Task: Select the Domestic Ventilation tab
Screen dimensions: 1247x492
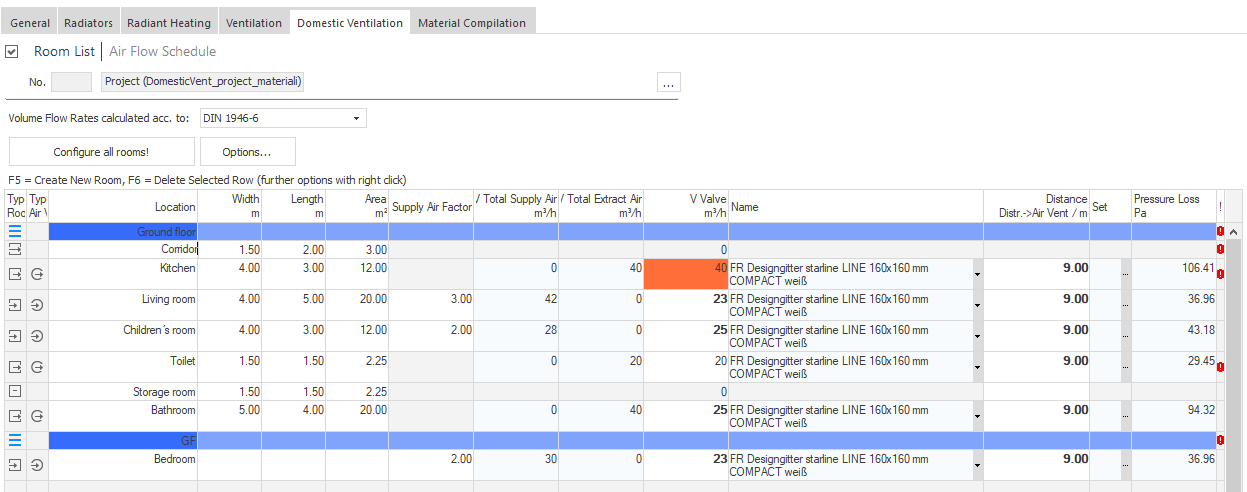Action: tap(350, 22)
